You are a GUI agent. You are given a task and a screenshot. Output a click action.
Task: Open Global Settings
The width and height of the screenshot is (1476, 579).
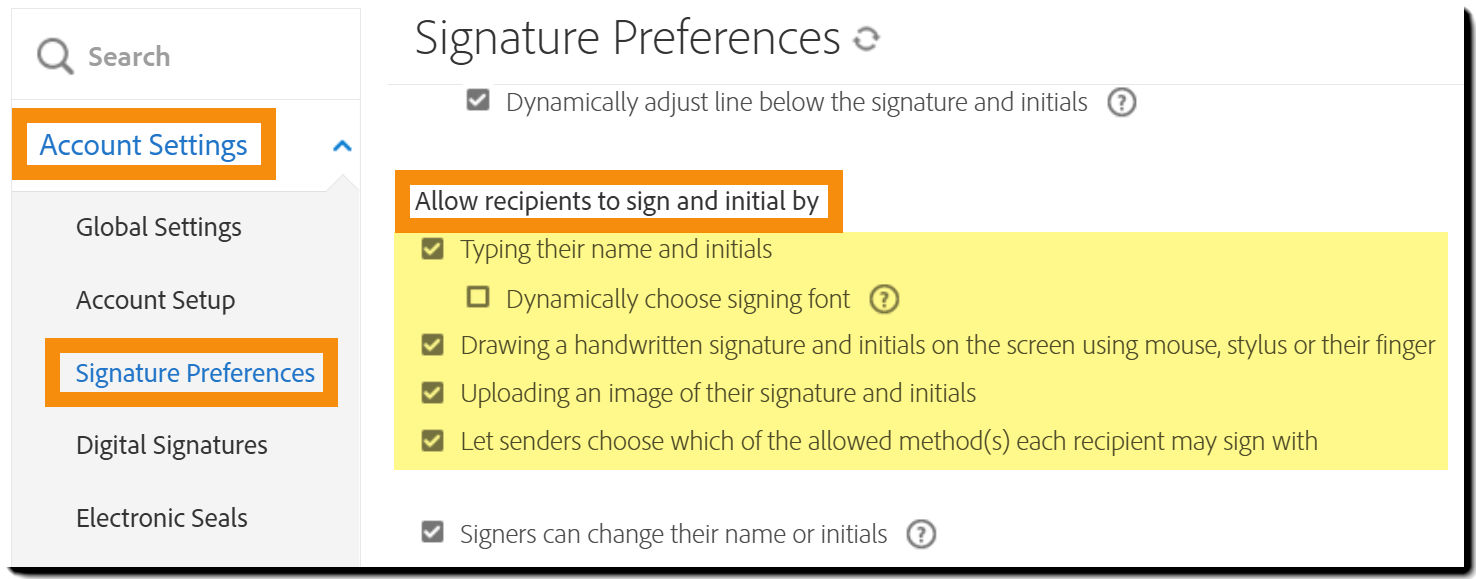pyautogui.click(x=158, y=227)
